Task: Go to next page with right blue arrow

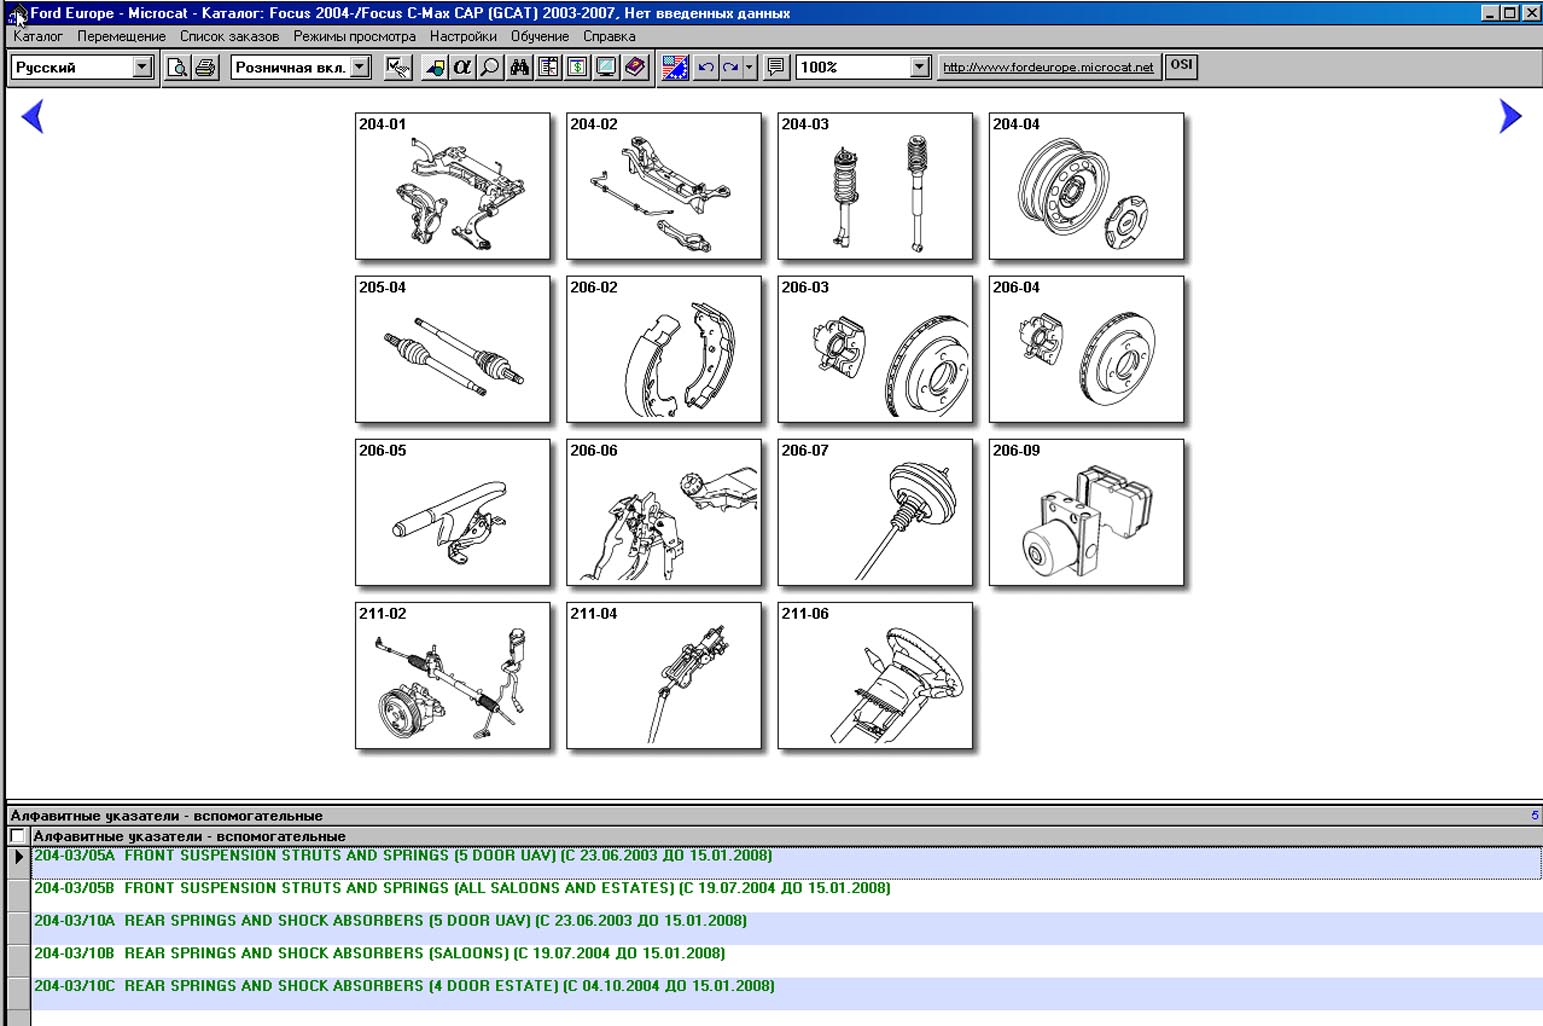Action: pyautogui.click(x=1510, y=116)
